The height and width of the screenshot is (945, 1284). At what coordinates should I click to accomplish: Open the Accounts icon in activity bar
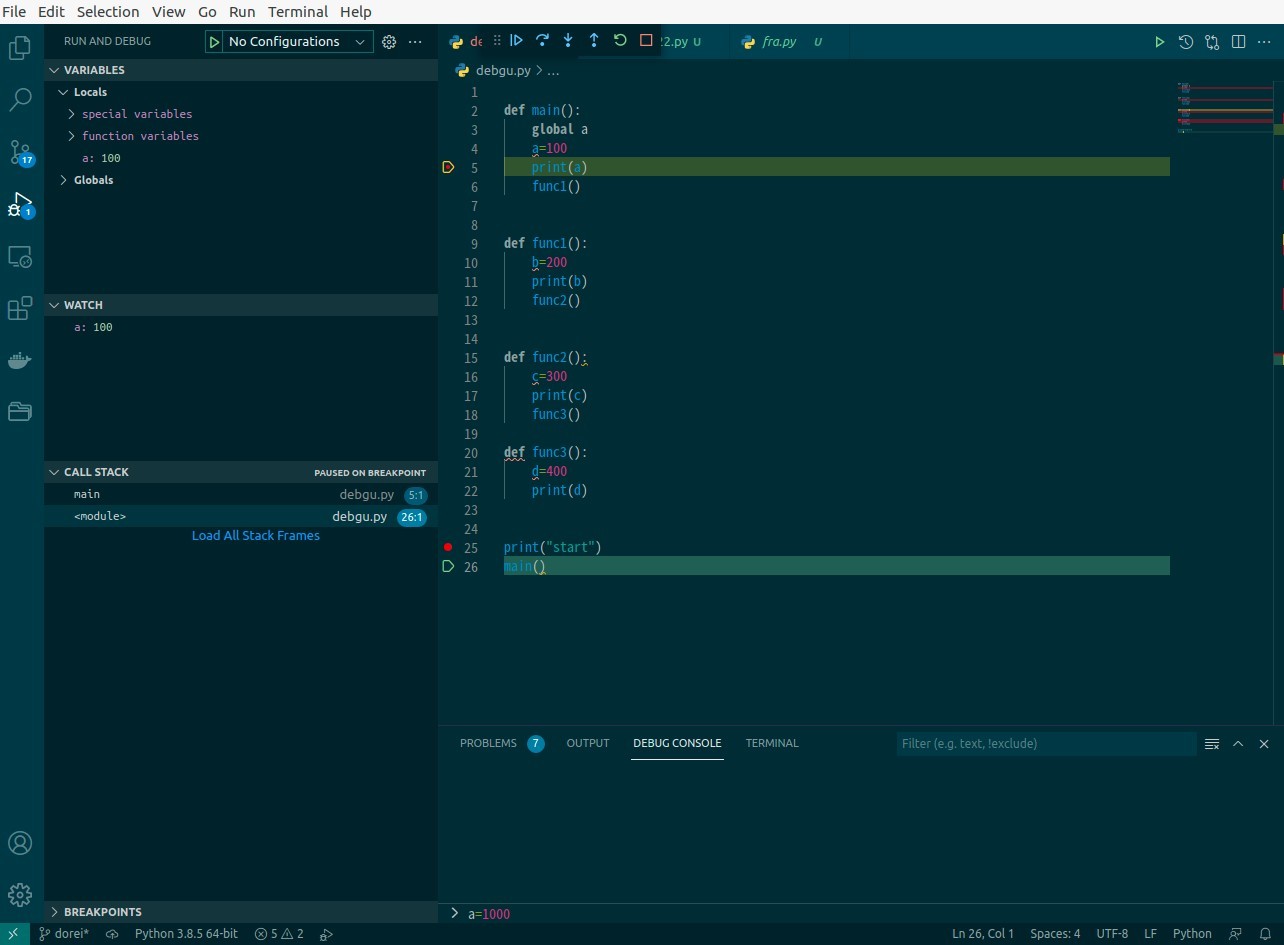(x=20, y=843)
